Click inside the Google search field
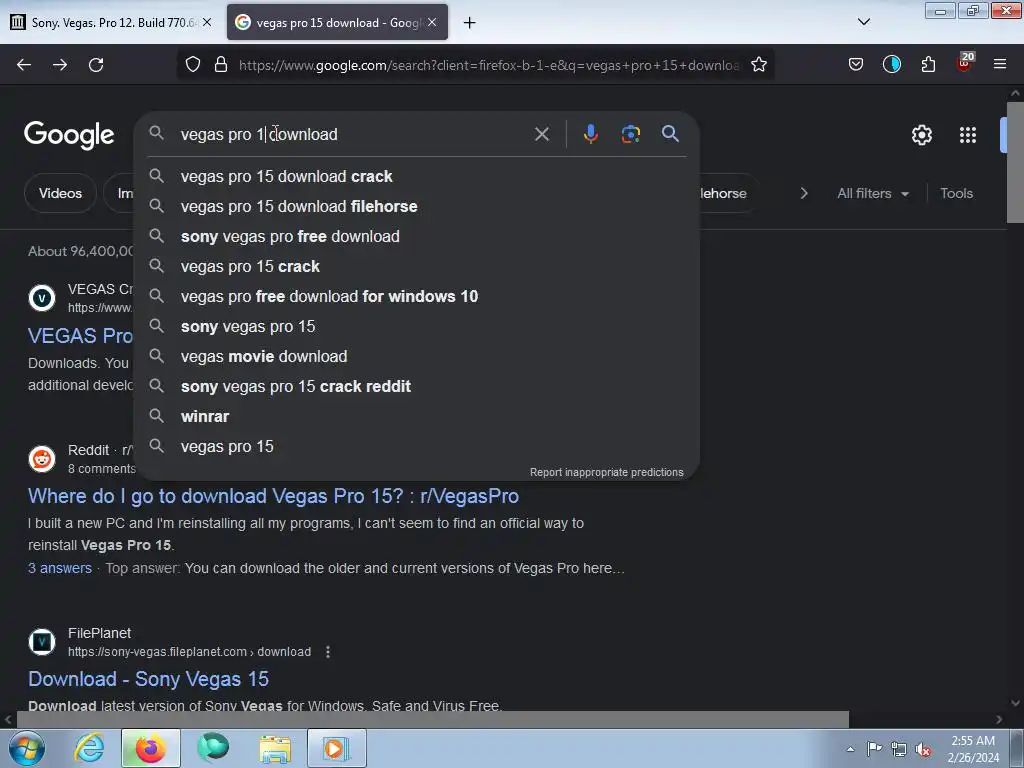1024x768 pixels. tap(353, 134)
